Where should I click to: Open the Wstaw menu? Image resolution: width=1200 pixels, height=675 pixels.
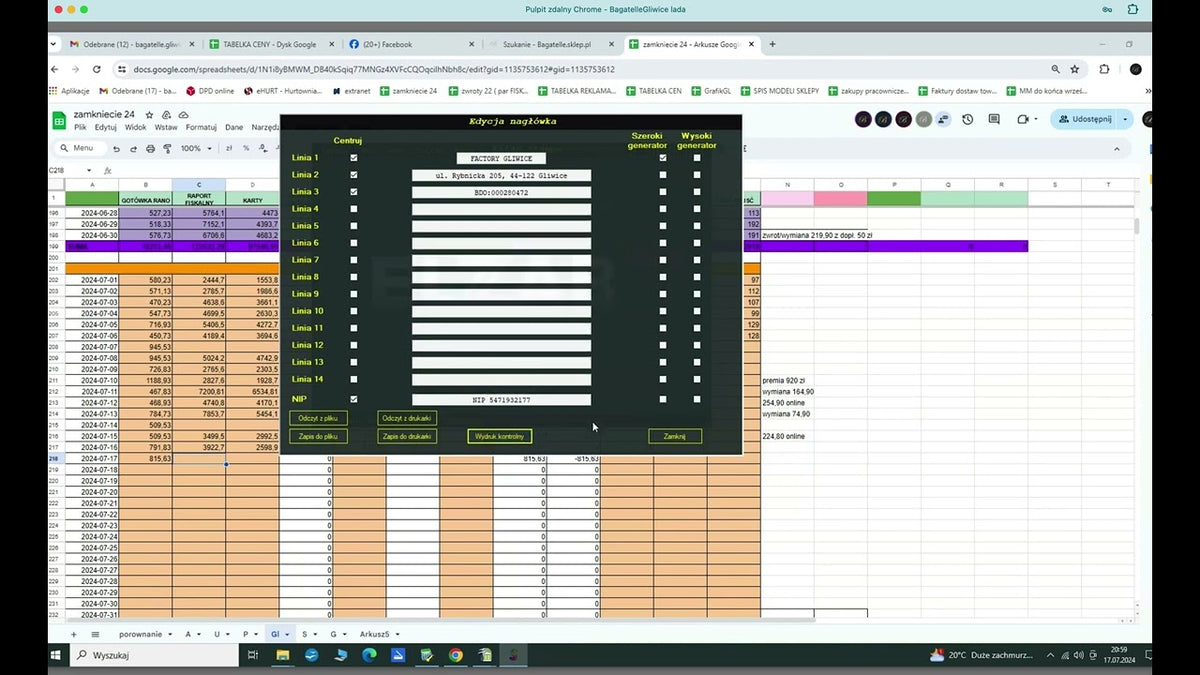(166, 128)
